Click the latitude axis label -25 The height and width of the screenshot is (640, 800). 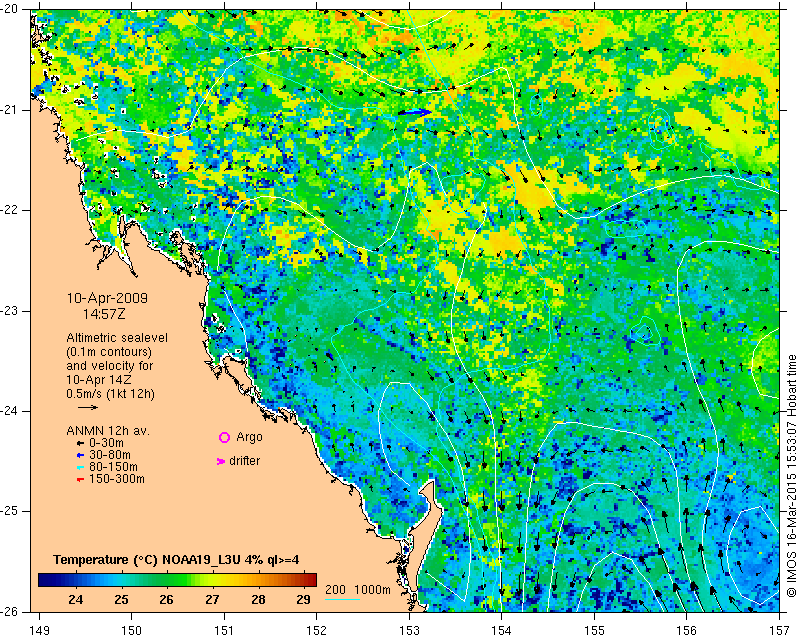pos(9,511)
